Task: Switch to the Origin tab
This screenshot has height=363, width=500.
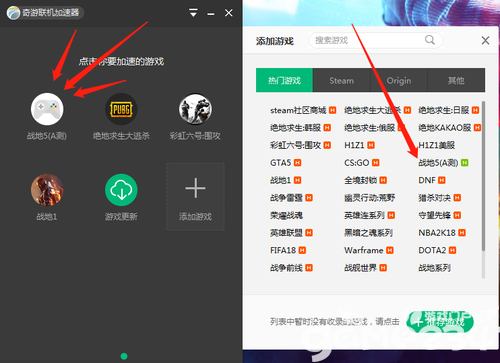Action: coord(399,80)
